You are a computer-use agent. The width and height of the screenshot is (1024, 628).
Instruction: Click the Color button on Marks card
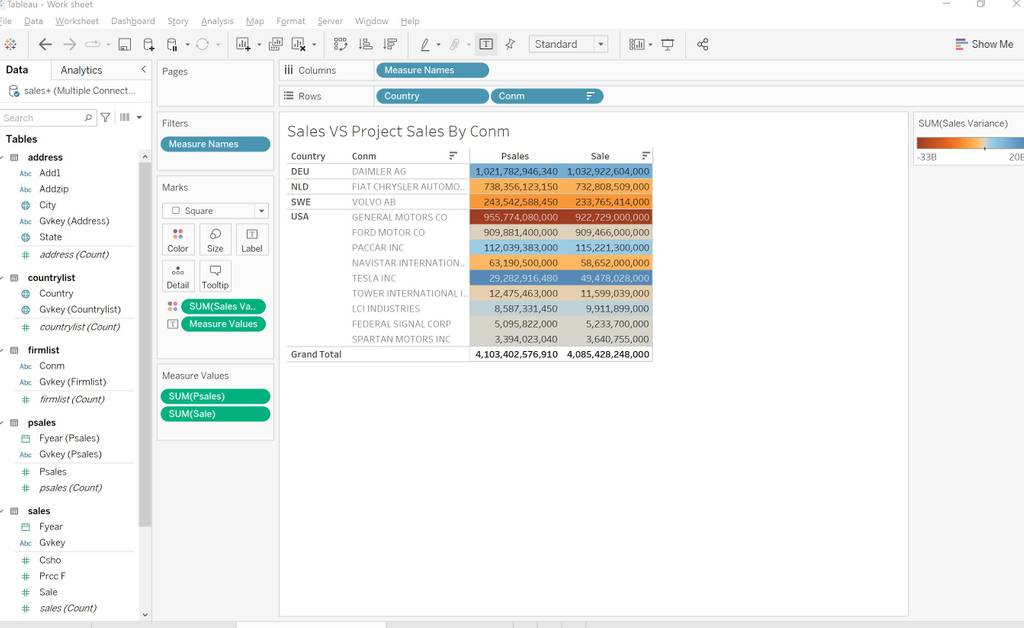pyautogui.click(x=178, y=240)
